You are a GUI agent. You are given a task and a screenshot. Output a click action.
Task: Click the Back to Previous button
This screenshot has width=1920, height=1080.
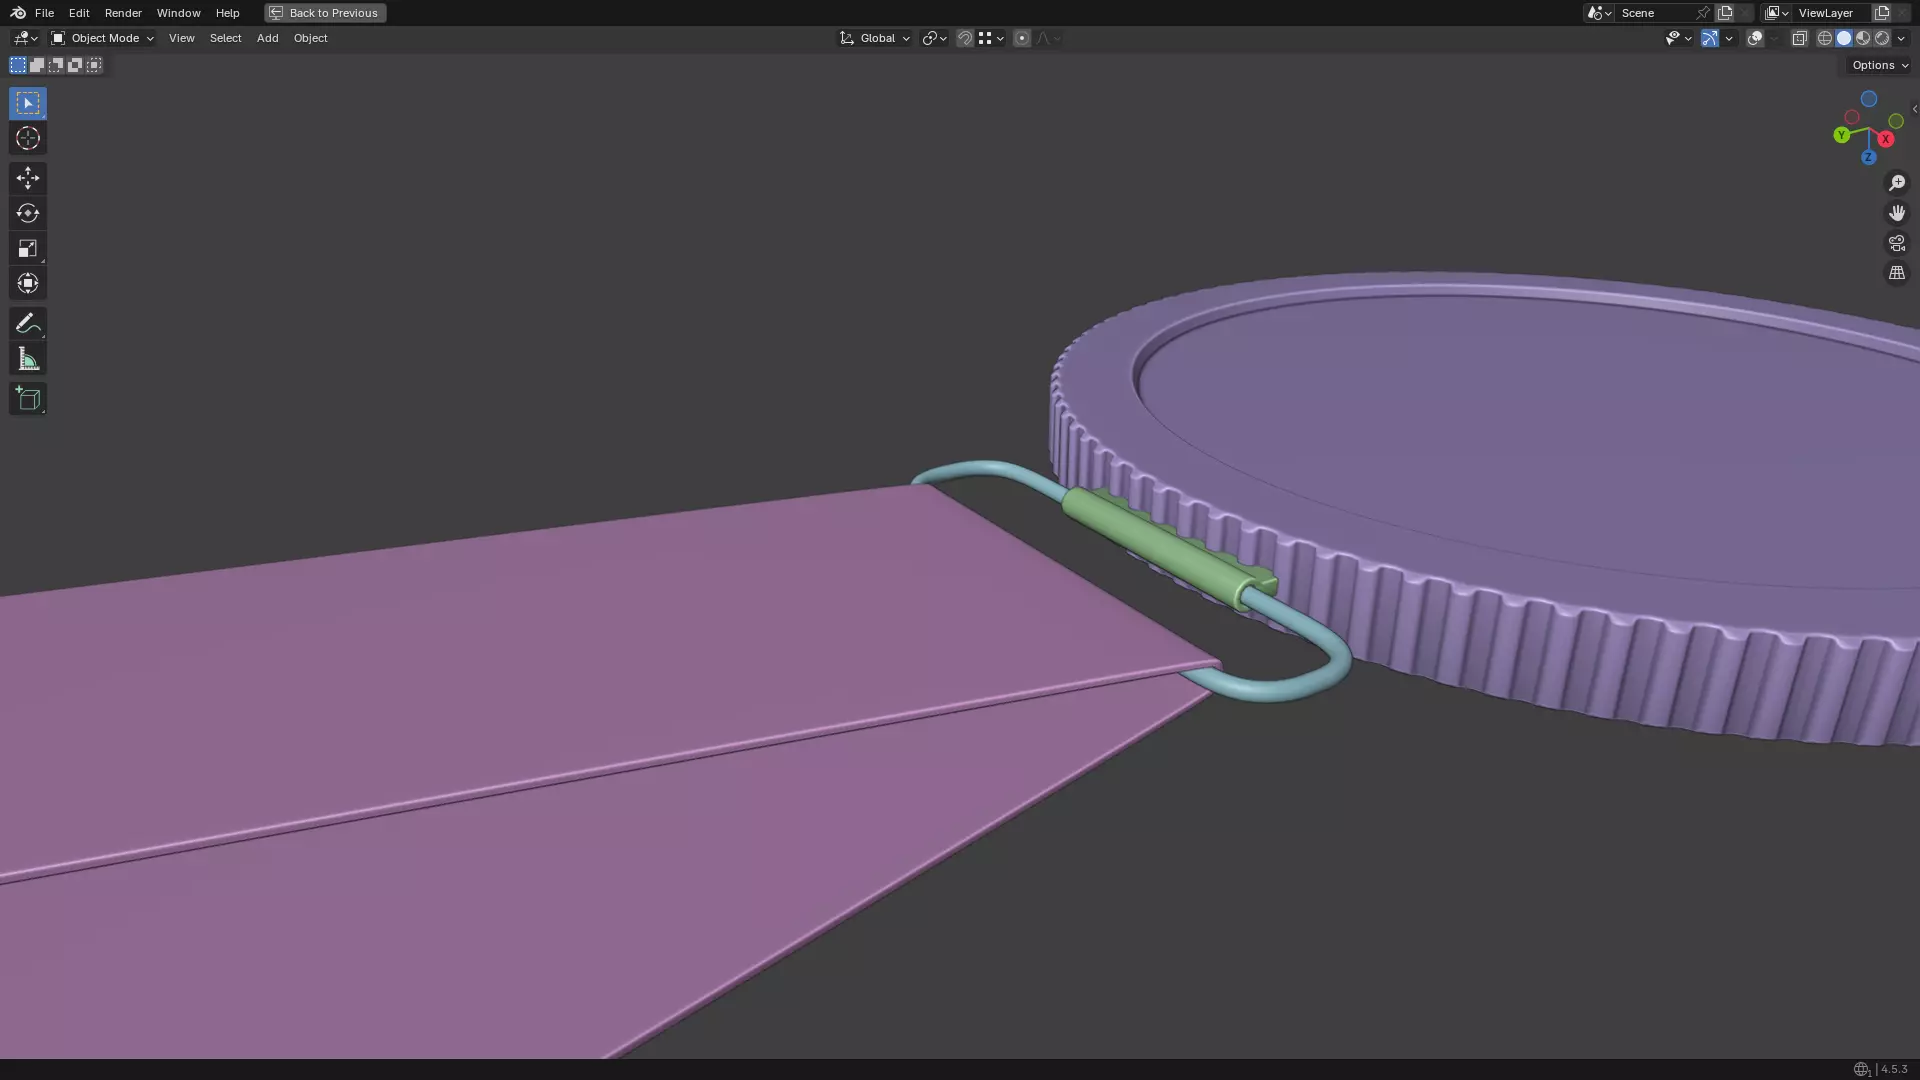(x=325, y=13)
